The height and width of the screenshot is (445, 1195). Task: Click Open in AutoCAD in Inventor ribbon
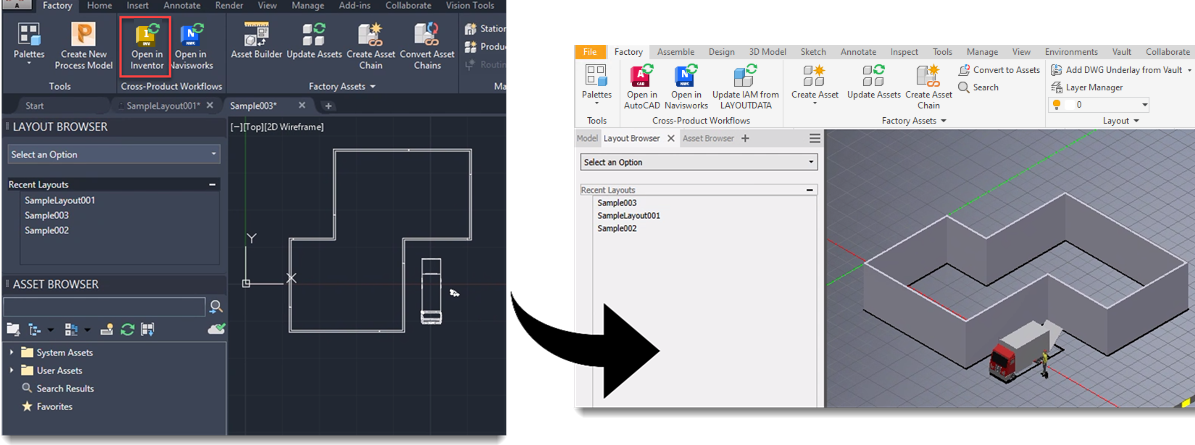tap(642, 88)
